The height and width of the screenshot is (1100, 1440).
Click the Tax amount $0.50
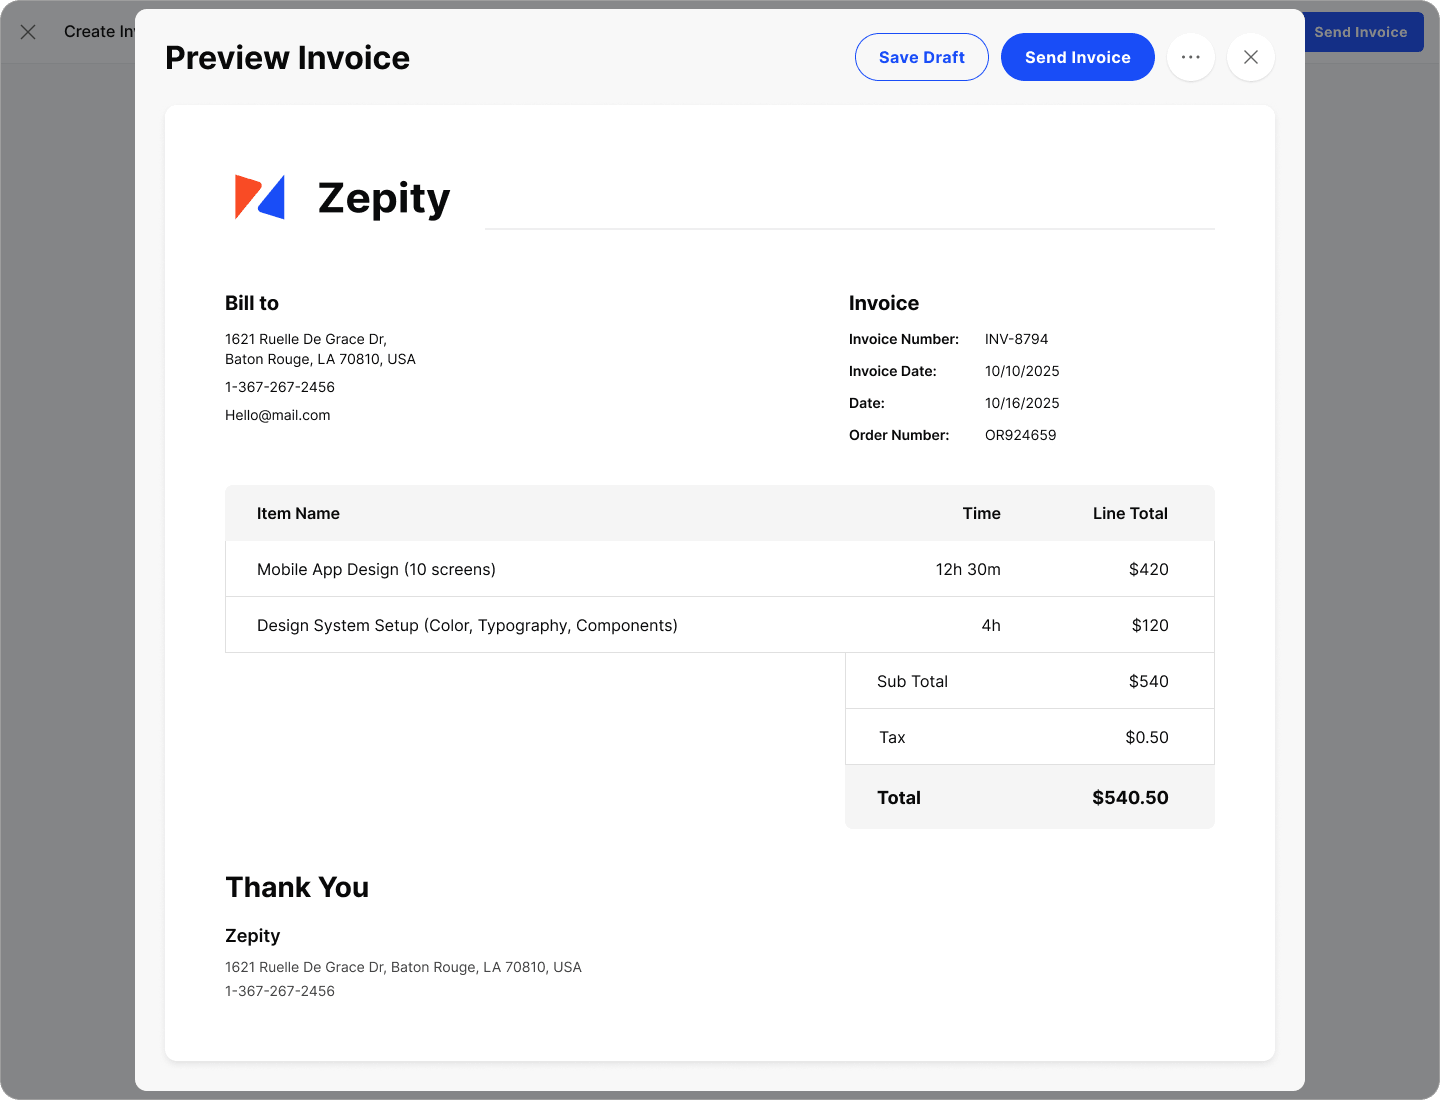tap(1146, 737)
